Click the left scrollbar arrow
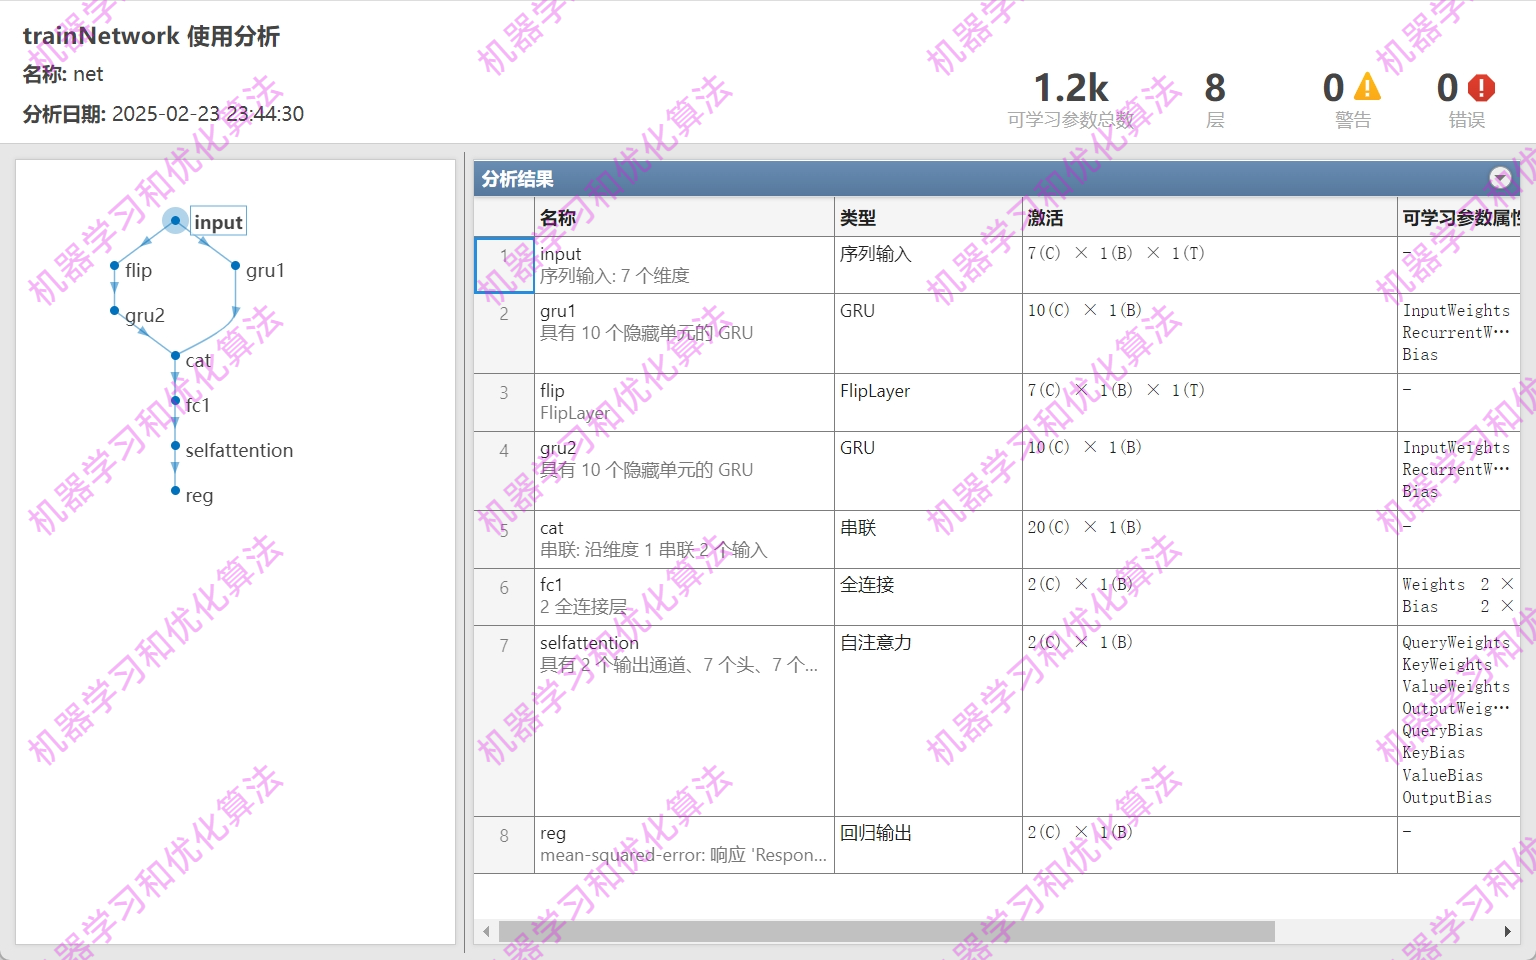 click(x=486, y=931)
